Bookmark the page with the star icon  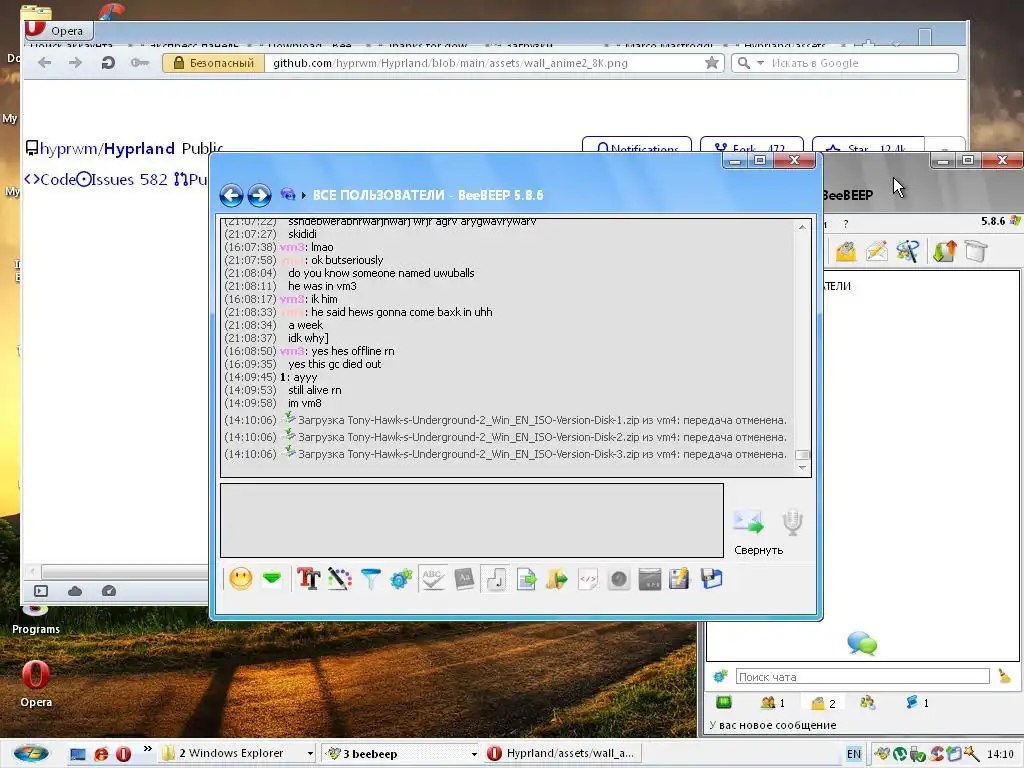pyautogui.click(x=712, y=63)
